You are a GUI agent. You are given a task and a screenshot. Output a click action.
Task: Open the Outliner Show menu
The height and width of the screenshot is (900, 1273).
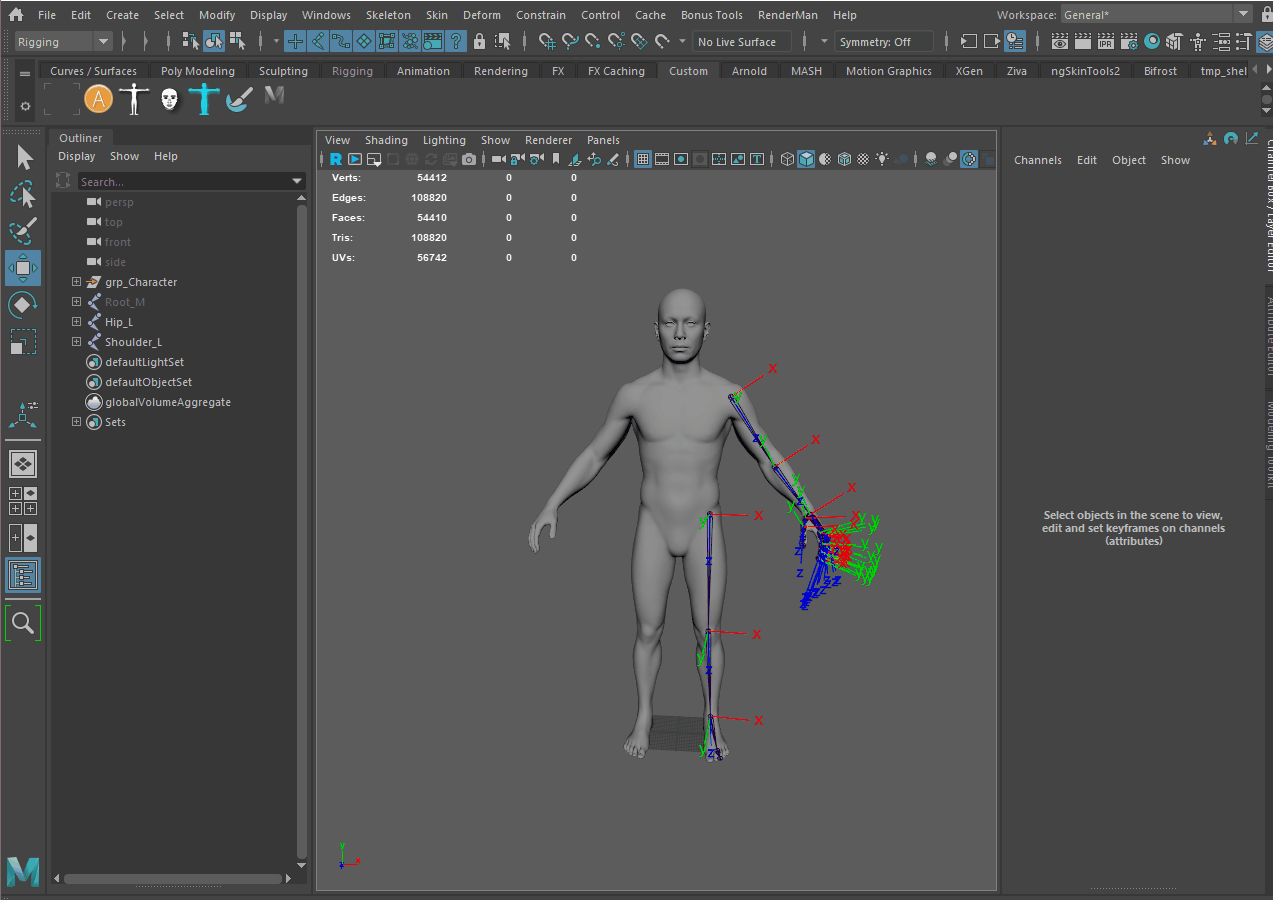[124, 156]
